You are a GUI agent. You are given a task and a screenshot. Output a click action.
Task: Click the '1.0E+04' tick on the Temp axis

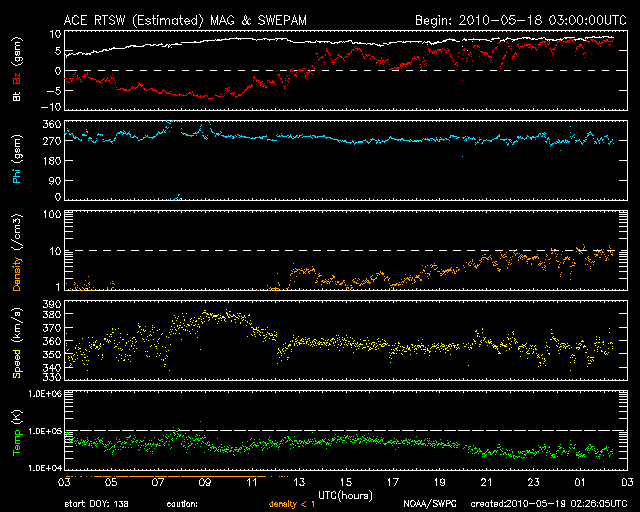click(45, 468)
